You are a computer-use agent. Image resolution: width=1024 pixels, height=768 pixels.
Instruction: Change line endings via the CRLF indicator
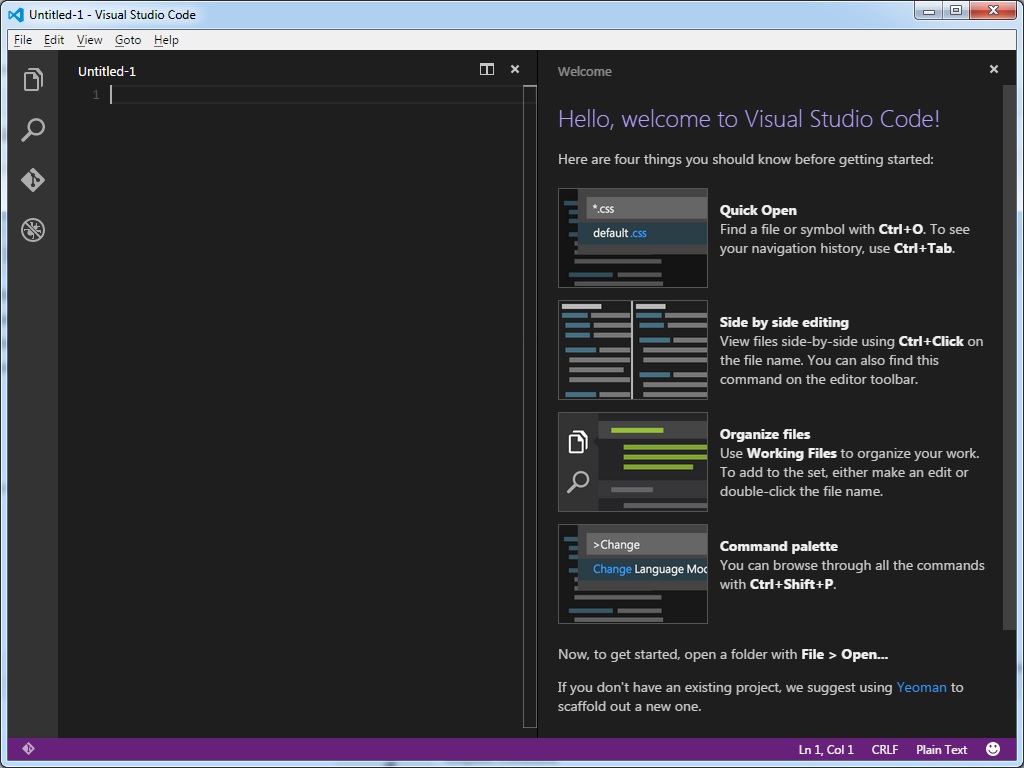(x=884, y=749)
